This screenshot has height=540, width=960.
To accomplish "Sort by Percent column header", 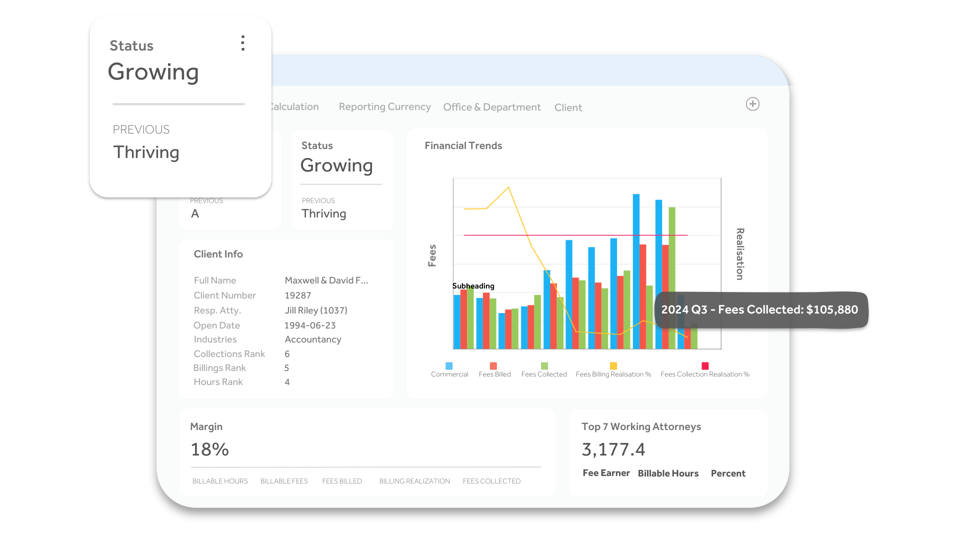I will pyautogui.click(x=728, y=473).
